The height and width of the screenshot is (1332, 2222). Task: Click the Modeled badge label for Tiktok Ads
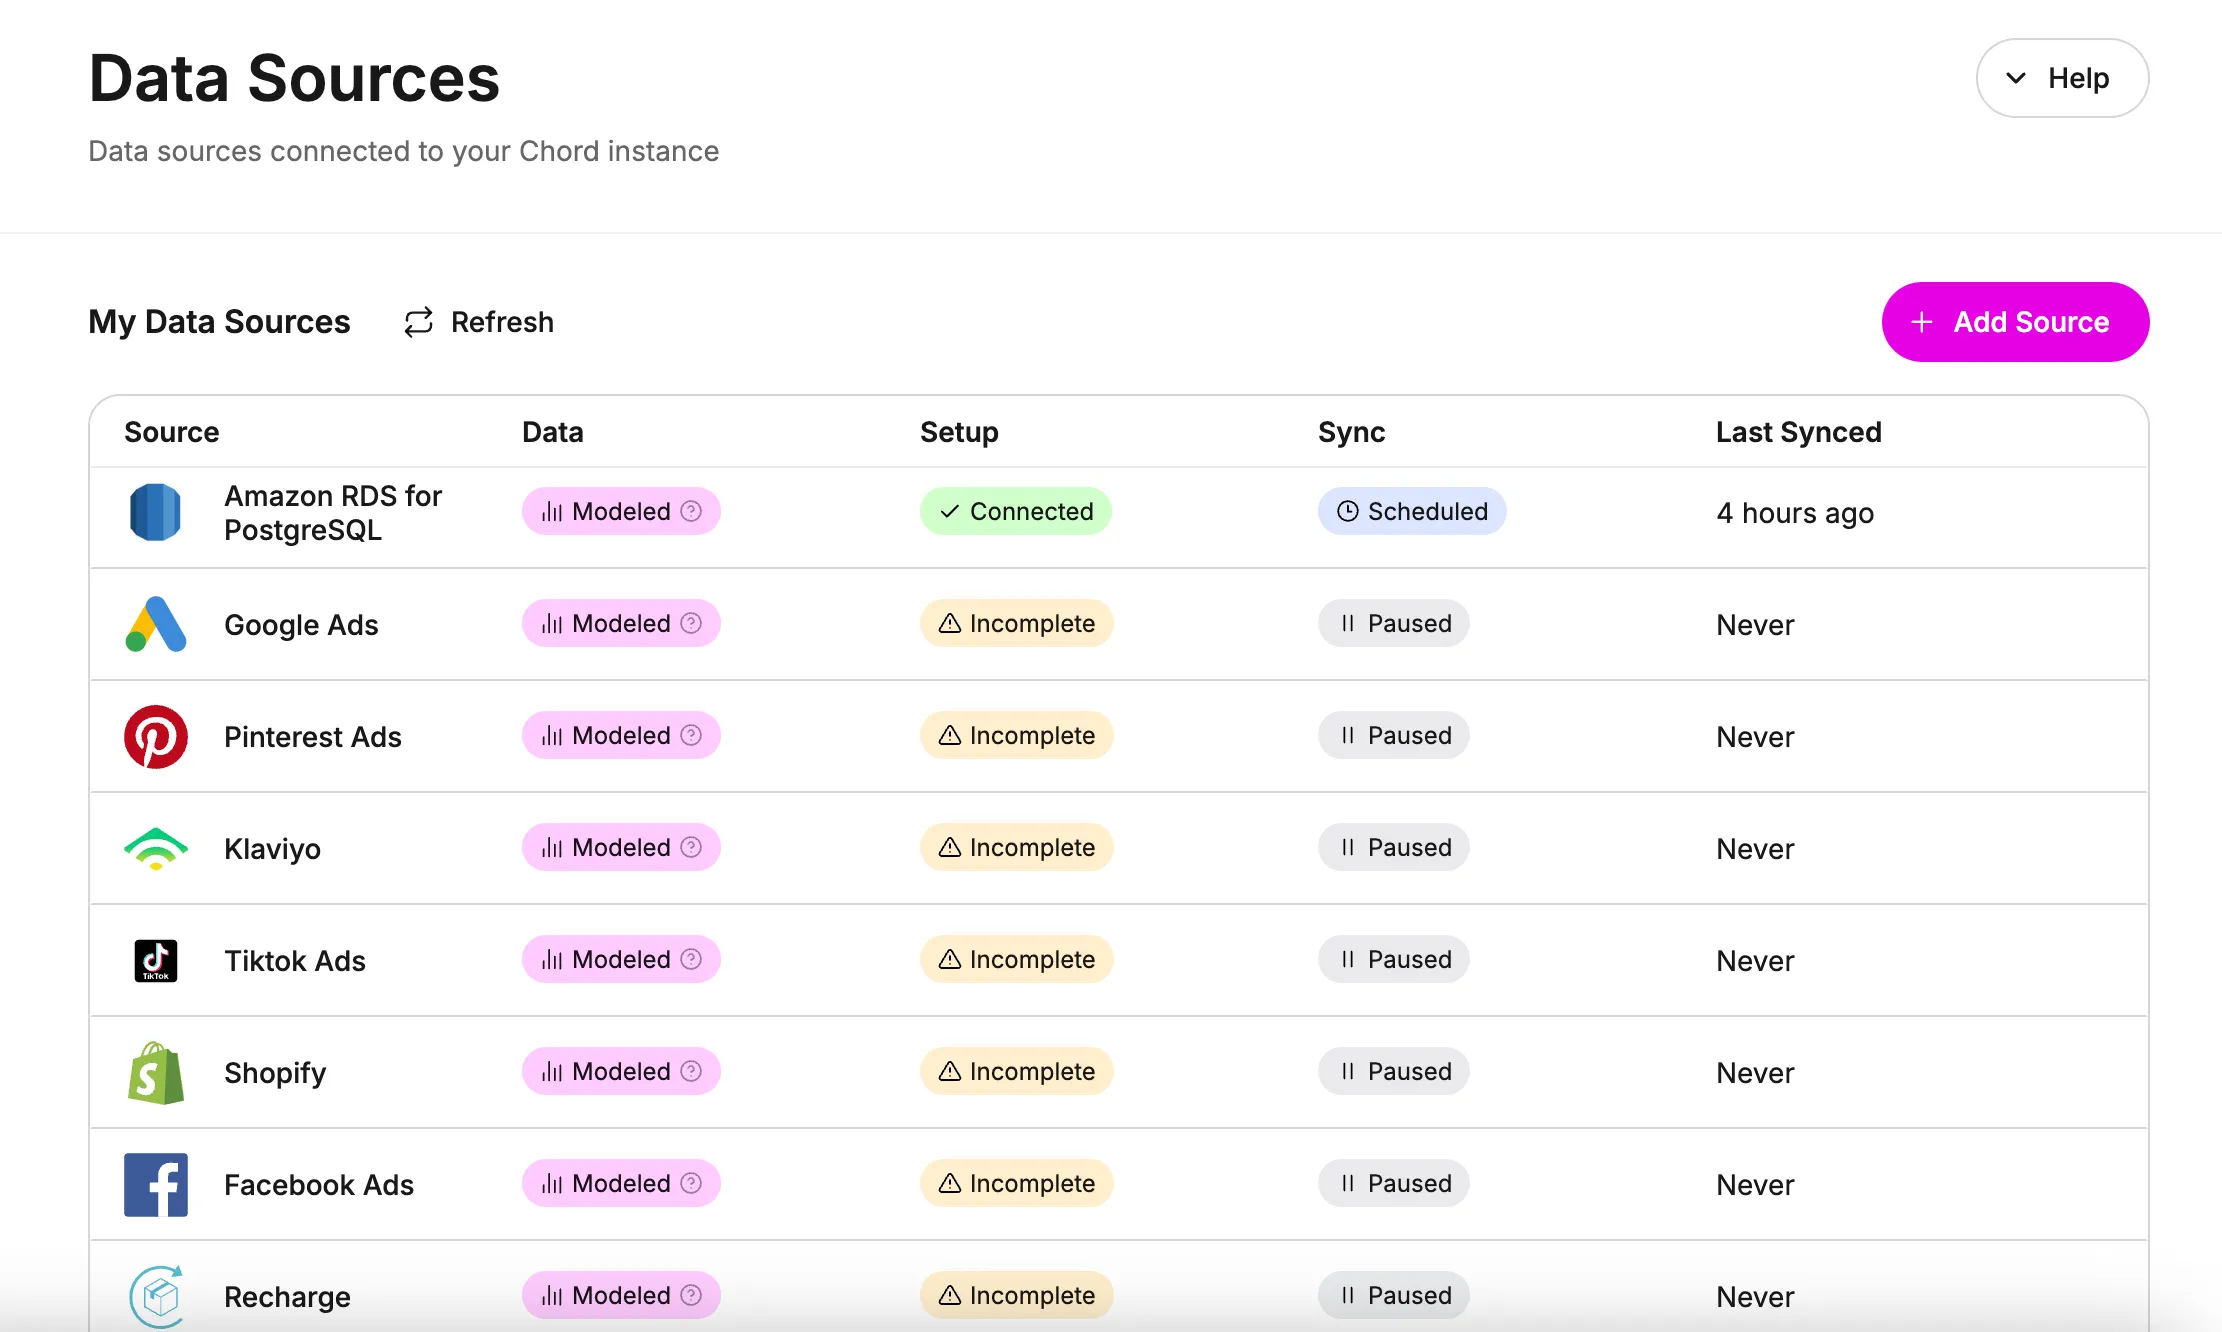621,959
